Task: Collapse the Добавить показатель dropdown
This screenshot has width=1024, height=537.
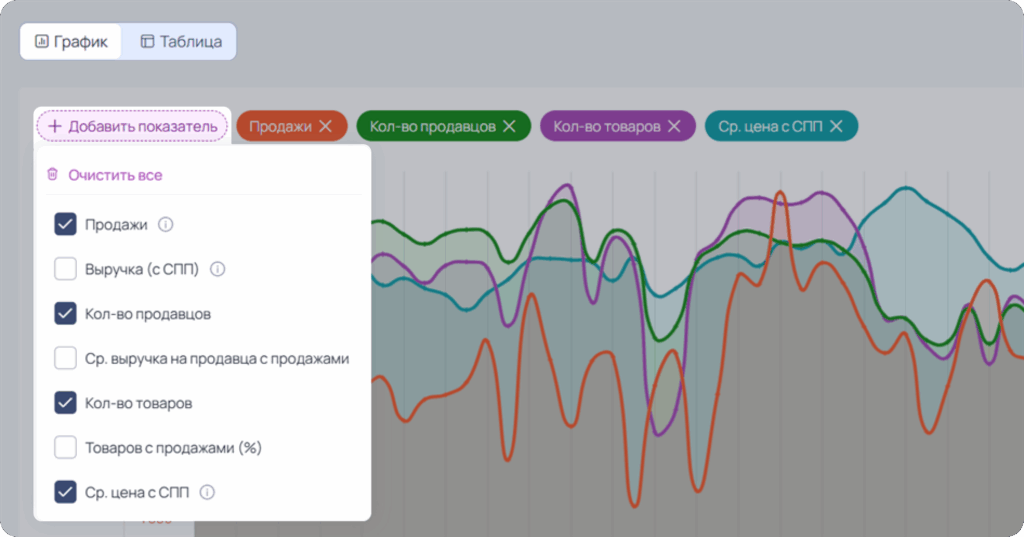Action: point(133,126)
